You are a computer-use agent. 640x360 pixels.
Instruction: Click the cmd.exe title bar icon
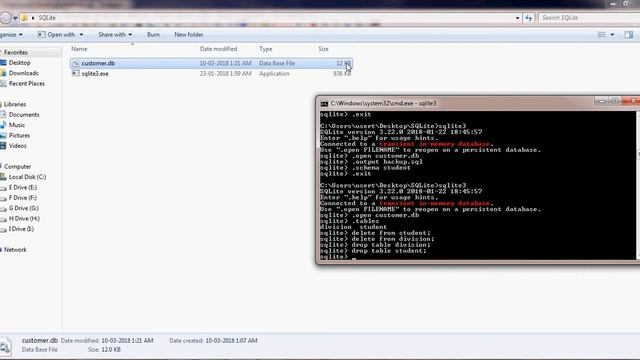[x=324, y=104]
